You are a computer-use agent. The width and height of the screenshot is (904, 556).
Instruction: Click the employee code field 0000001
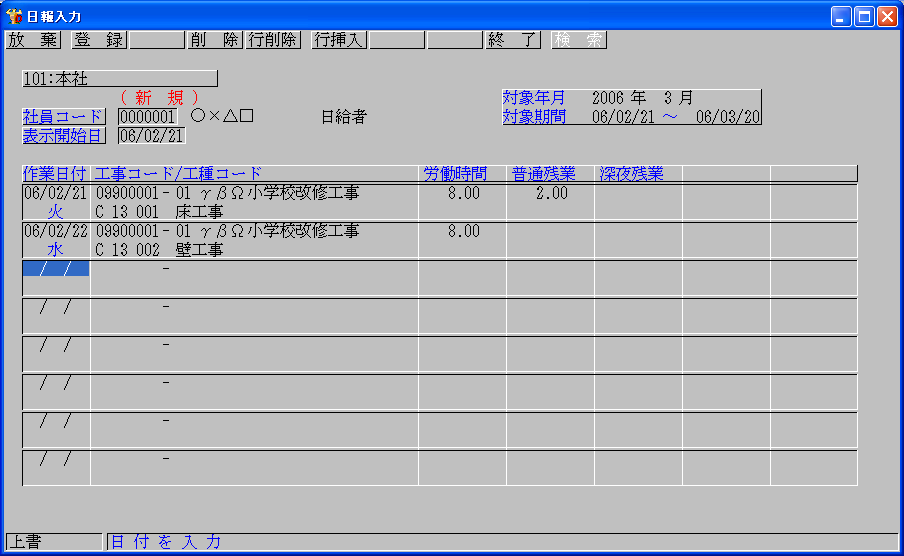[148, 117]
